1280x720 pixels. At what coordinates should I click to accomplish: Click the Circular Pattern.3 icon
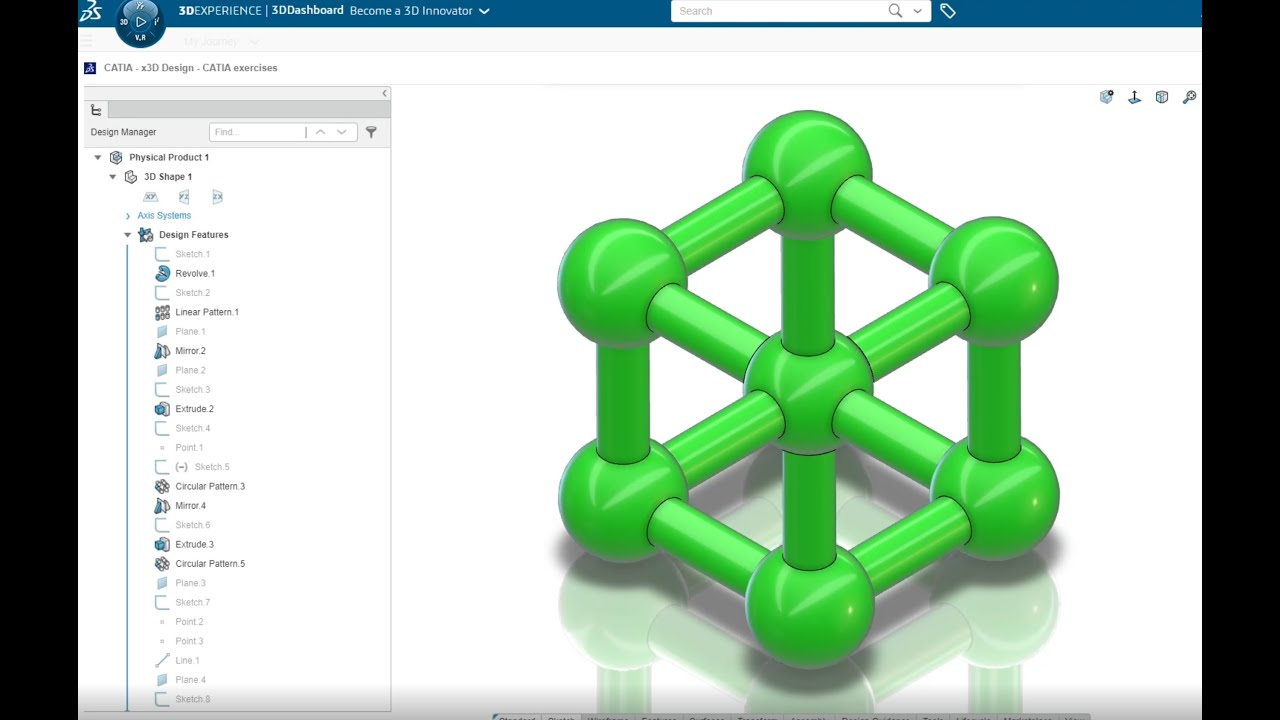pyautogui.click(x=162, y=486)
